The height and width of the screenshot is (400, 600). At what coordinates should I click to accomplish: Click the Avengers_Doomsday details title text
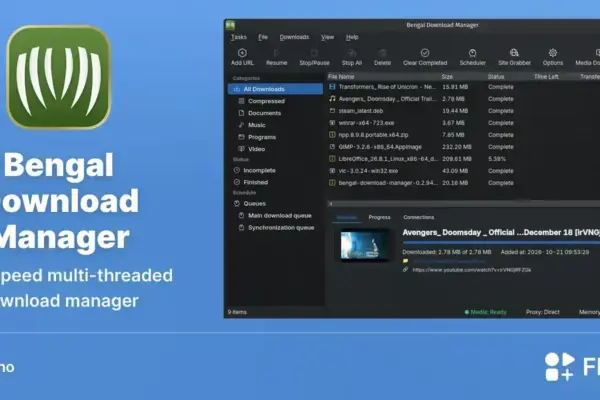tap(501, 232)
